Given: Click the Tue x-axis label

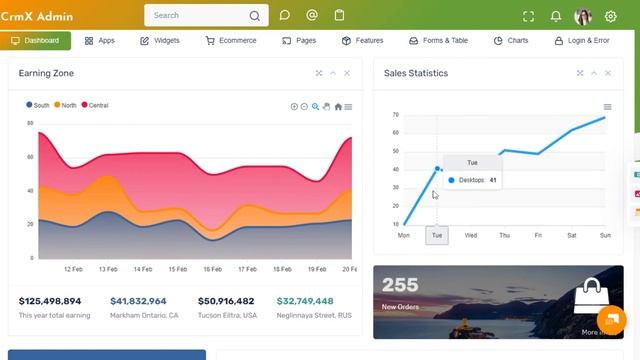Looking at the screenshot, I should tap(437, 236).
